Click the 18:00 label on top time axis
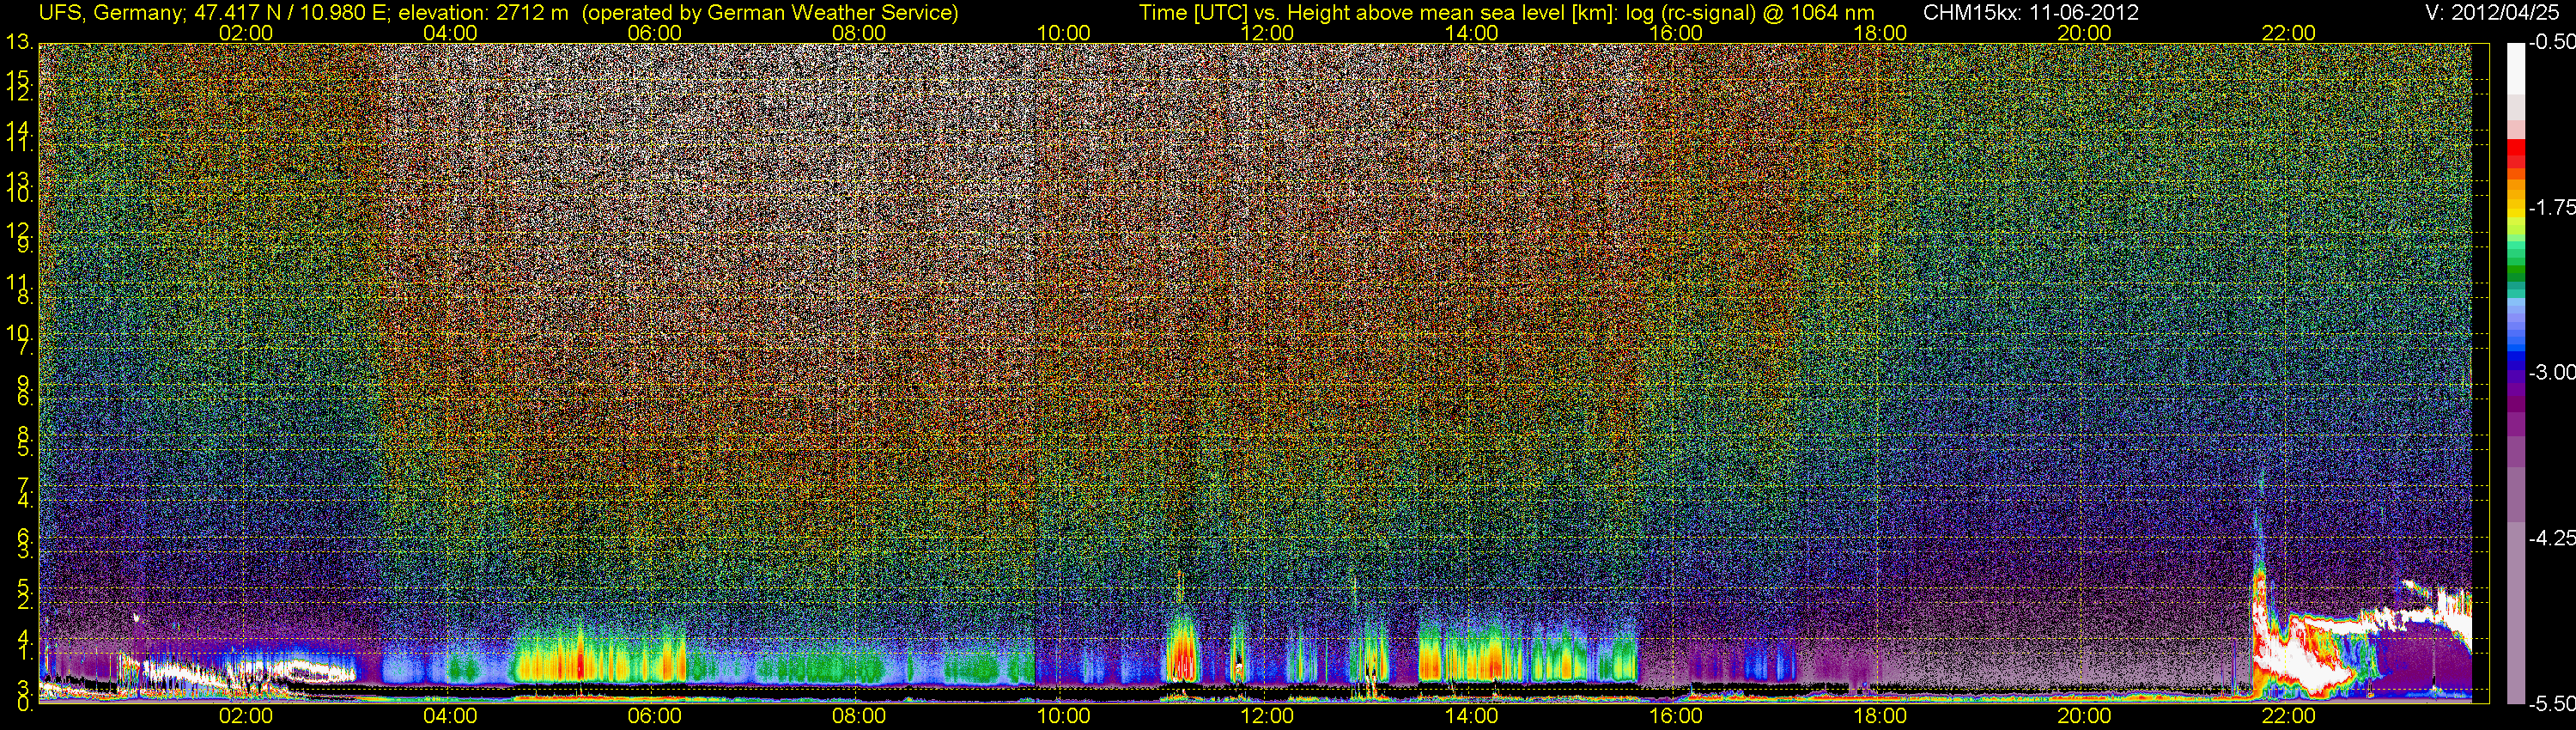The image size is (2576, 730). tap(1880, 33)
